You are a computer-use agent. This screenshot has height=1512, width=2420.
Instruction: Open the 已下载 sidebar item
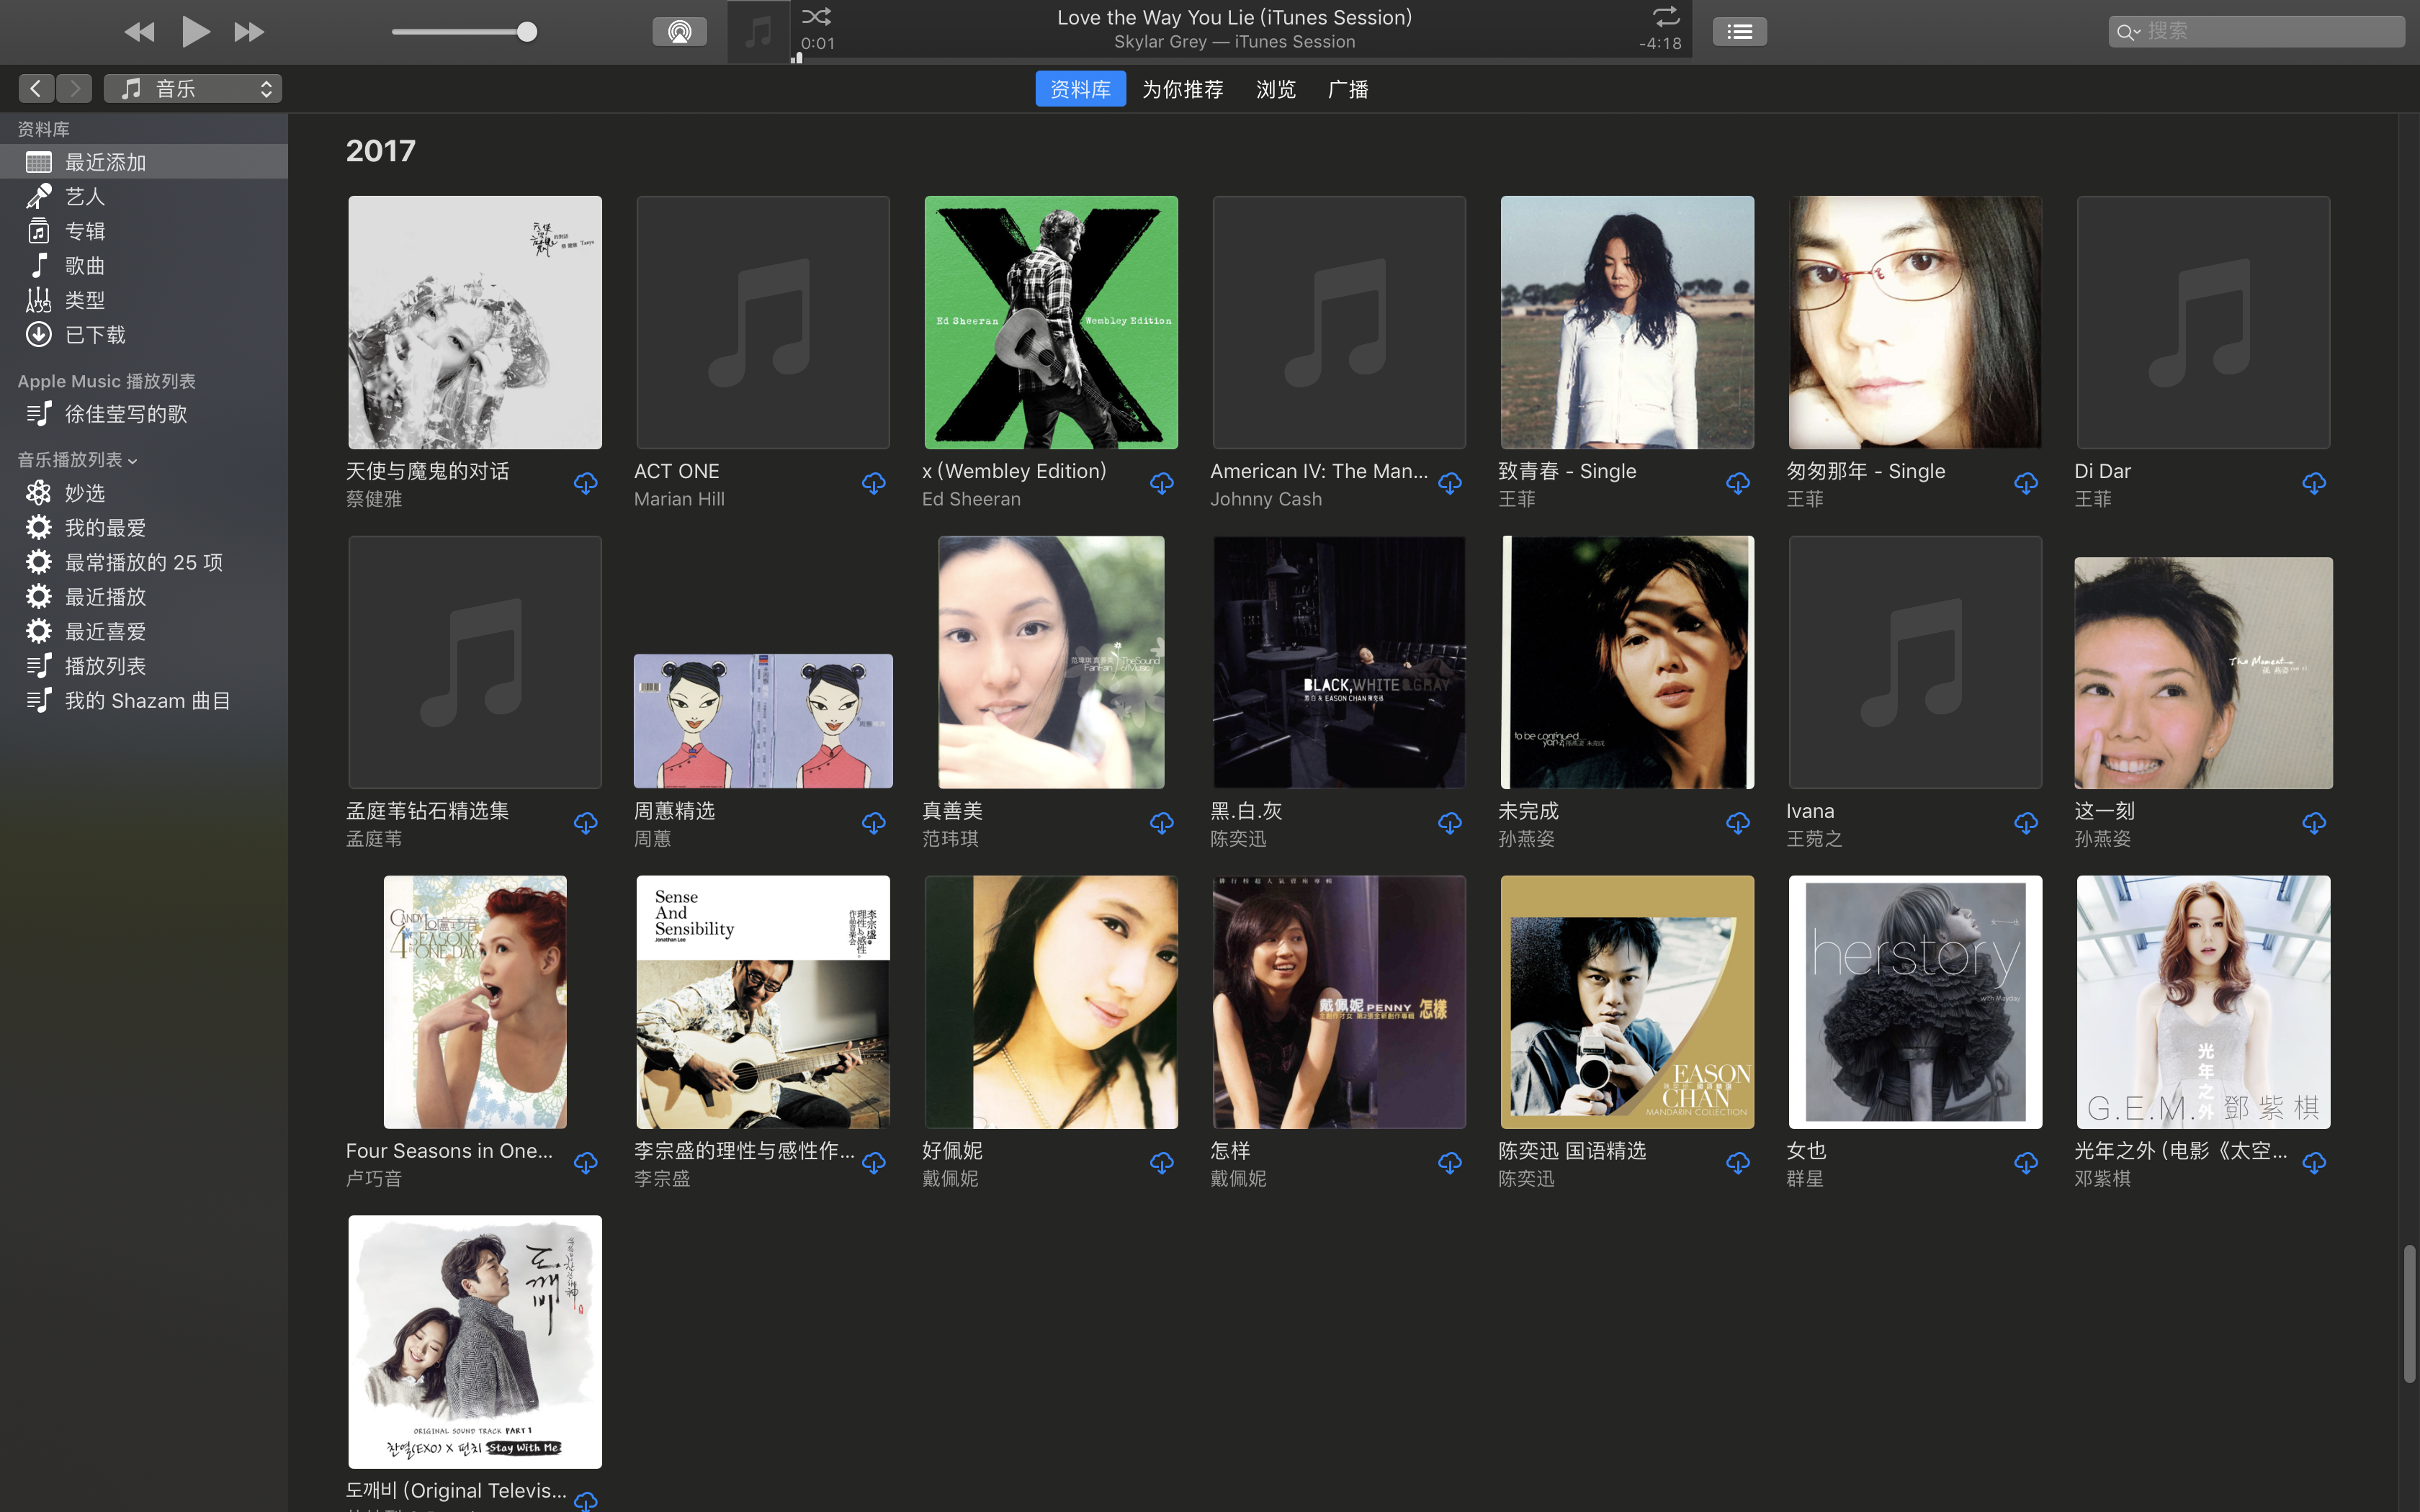(95, 335)
